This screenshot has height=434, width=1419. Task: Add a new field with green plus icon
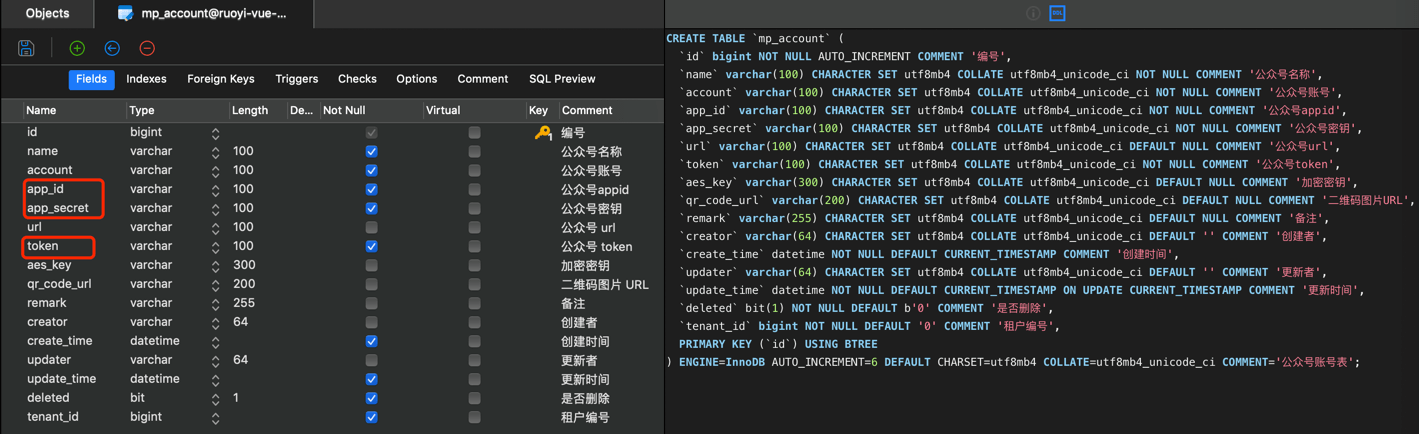click(x=77, y=48)
